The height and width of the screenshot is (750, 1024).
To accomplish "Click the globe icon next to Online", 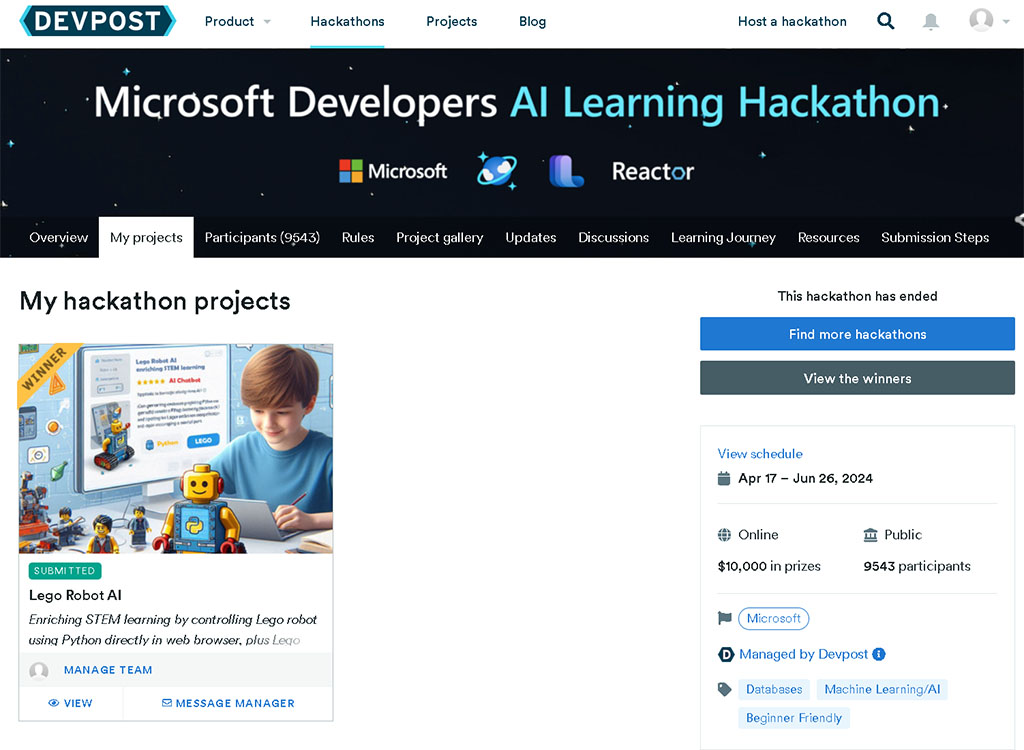I will pos(724,535).
